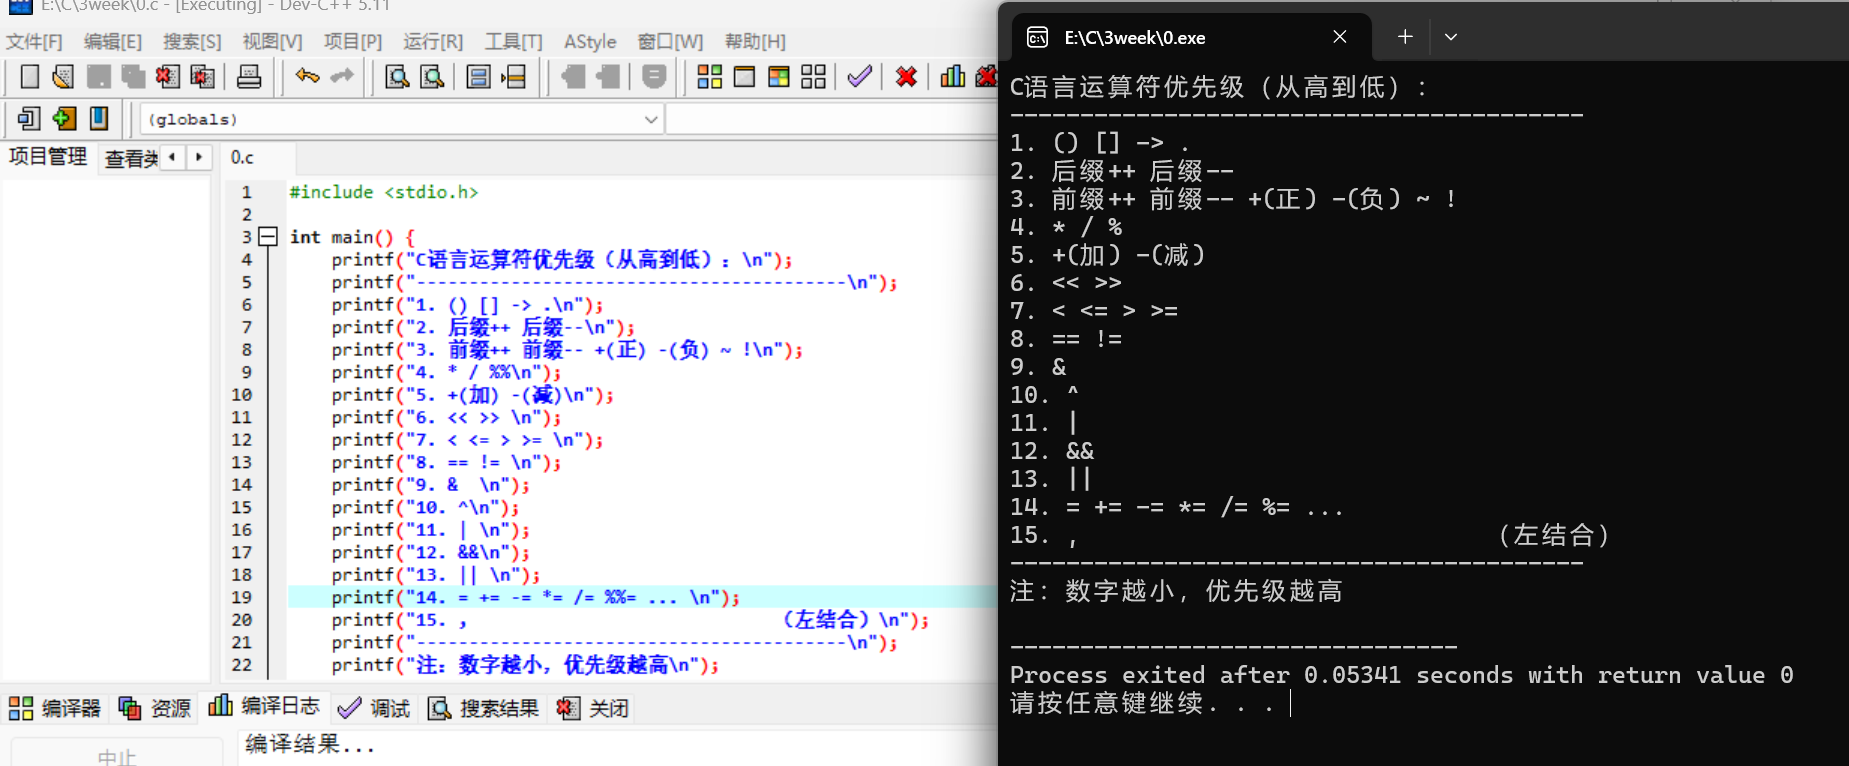1849x766 pixels.
Task: Click the 关闭 tab in bottom panel
Action: tap(593, 708)
